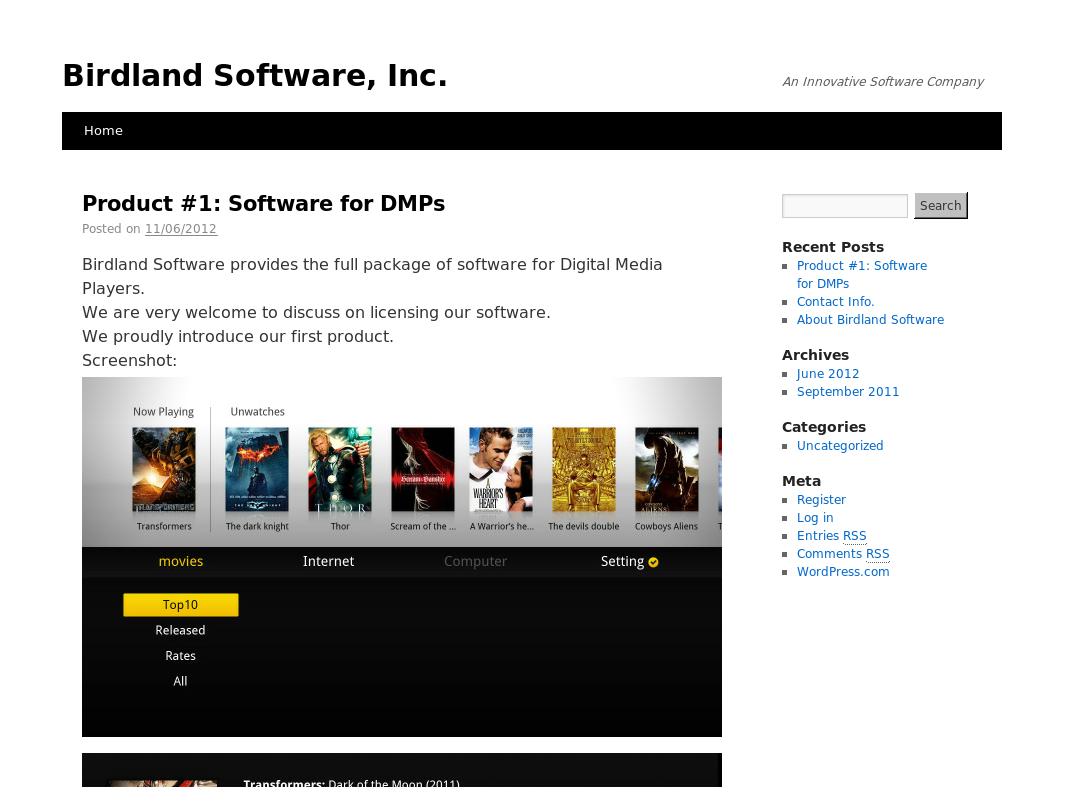This screenshot has height=787, width=1080.
Task: Select the Internet tab in screenshot
Action: 329,561
